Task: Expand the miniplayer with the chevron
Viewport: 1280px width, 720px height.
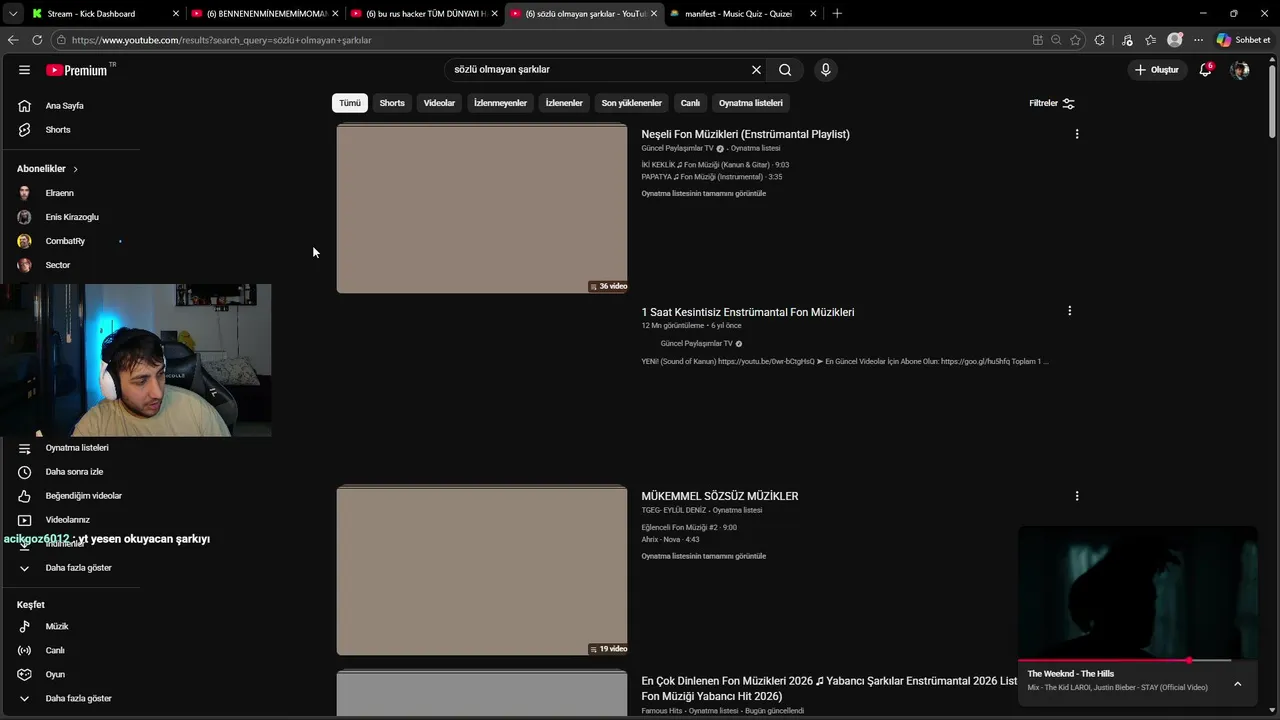Action: (x=1237, y=684)
